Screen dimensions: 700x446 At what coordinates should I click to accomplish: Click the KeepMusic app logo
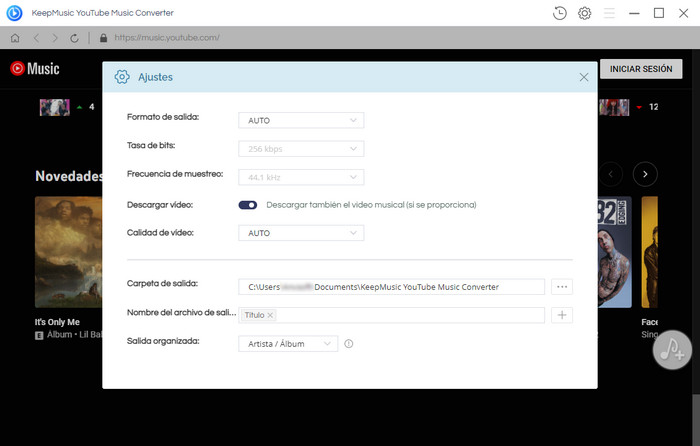[x=14, y=13]
